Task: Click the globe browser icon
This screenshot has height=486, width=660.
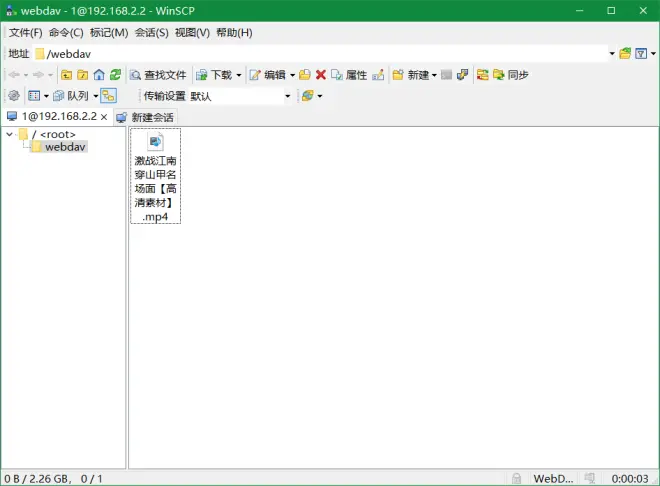Action: [308, 96]
